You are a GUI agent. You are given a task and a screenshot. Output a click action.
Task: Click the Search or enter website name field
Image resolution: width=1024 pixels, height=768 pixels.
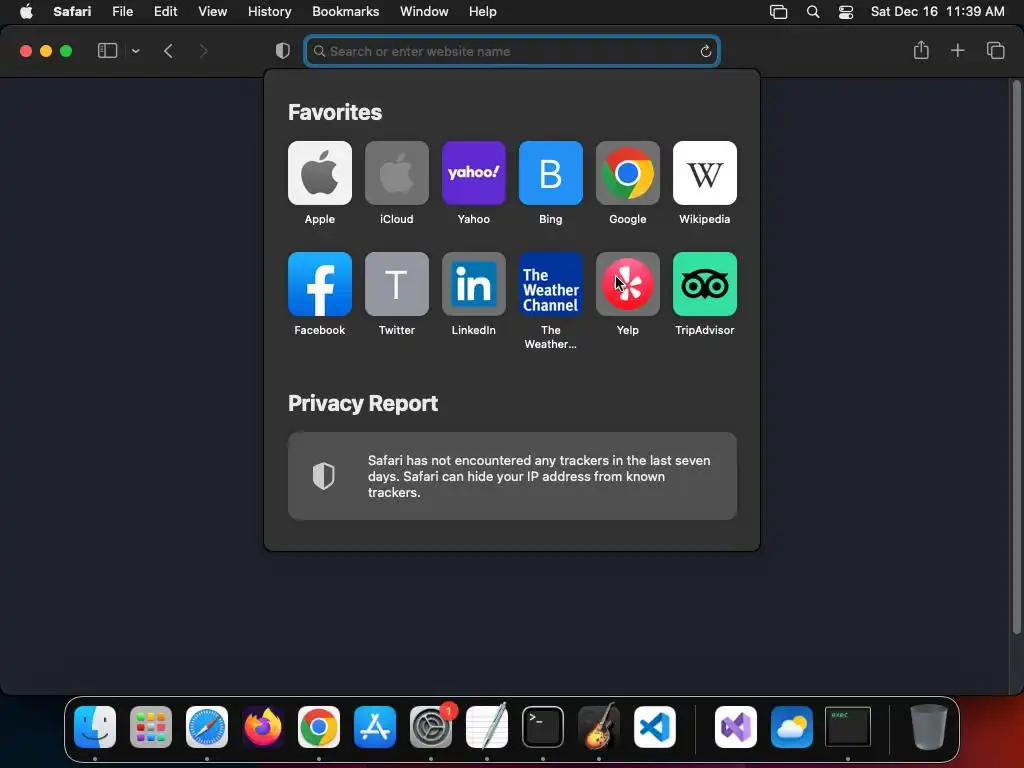click(512, 51)
